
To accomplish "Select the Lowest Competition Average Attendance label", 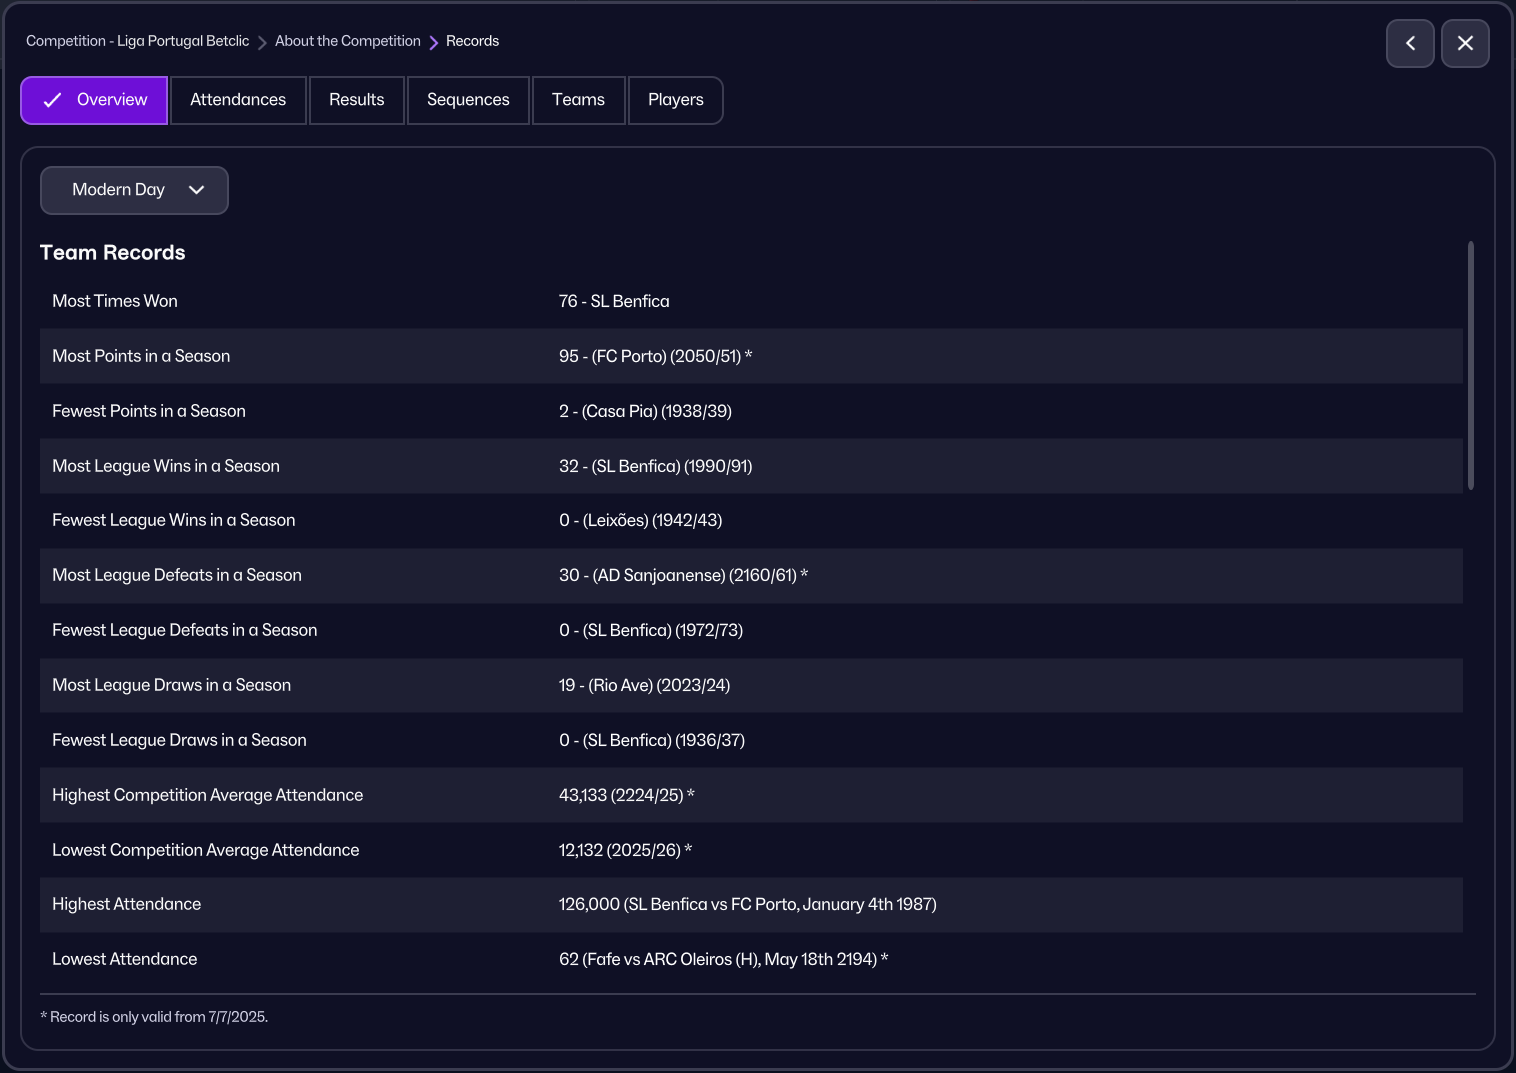I will pos(206,850).
